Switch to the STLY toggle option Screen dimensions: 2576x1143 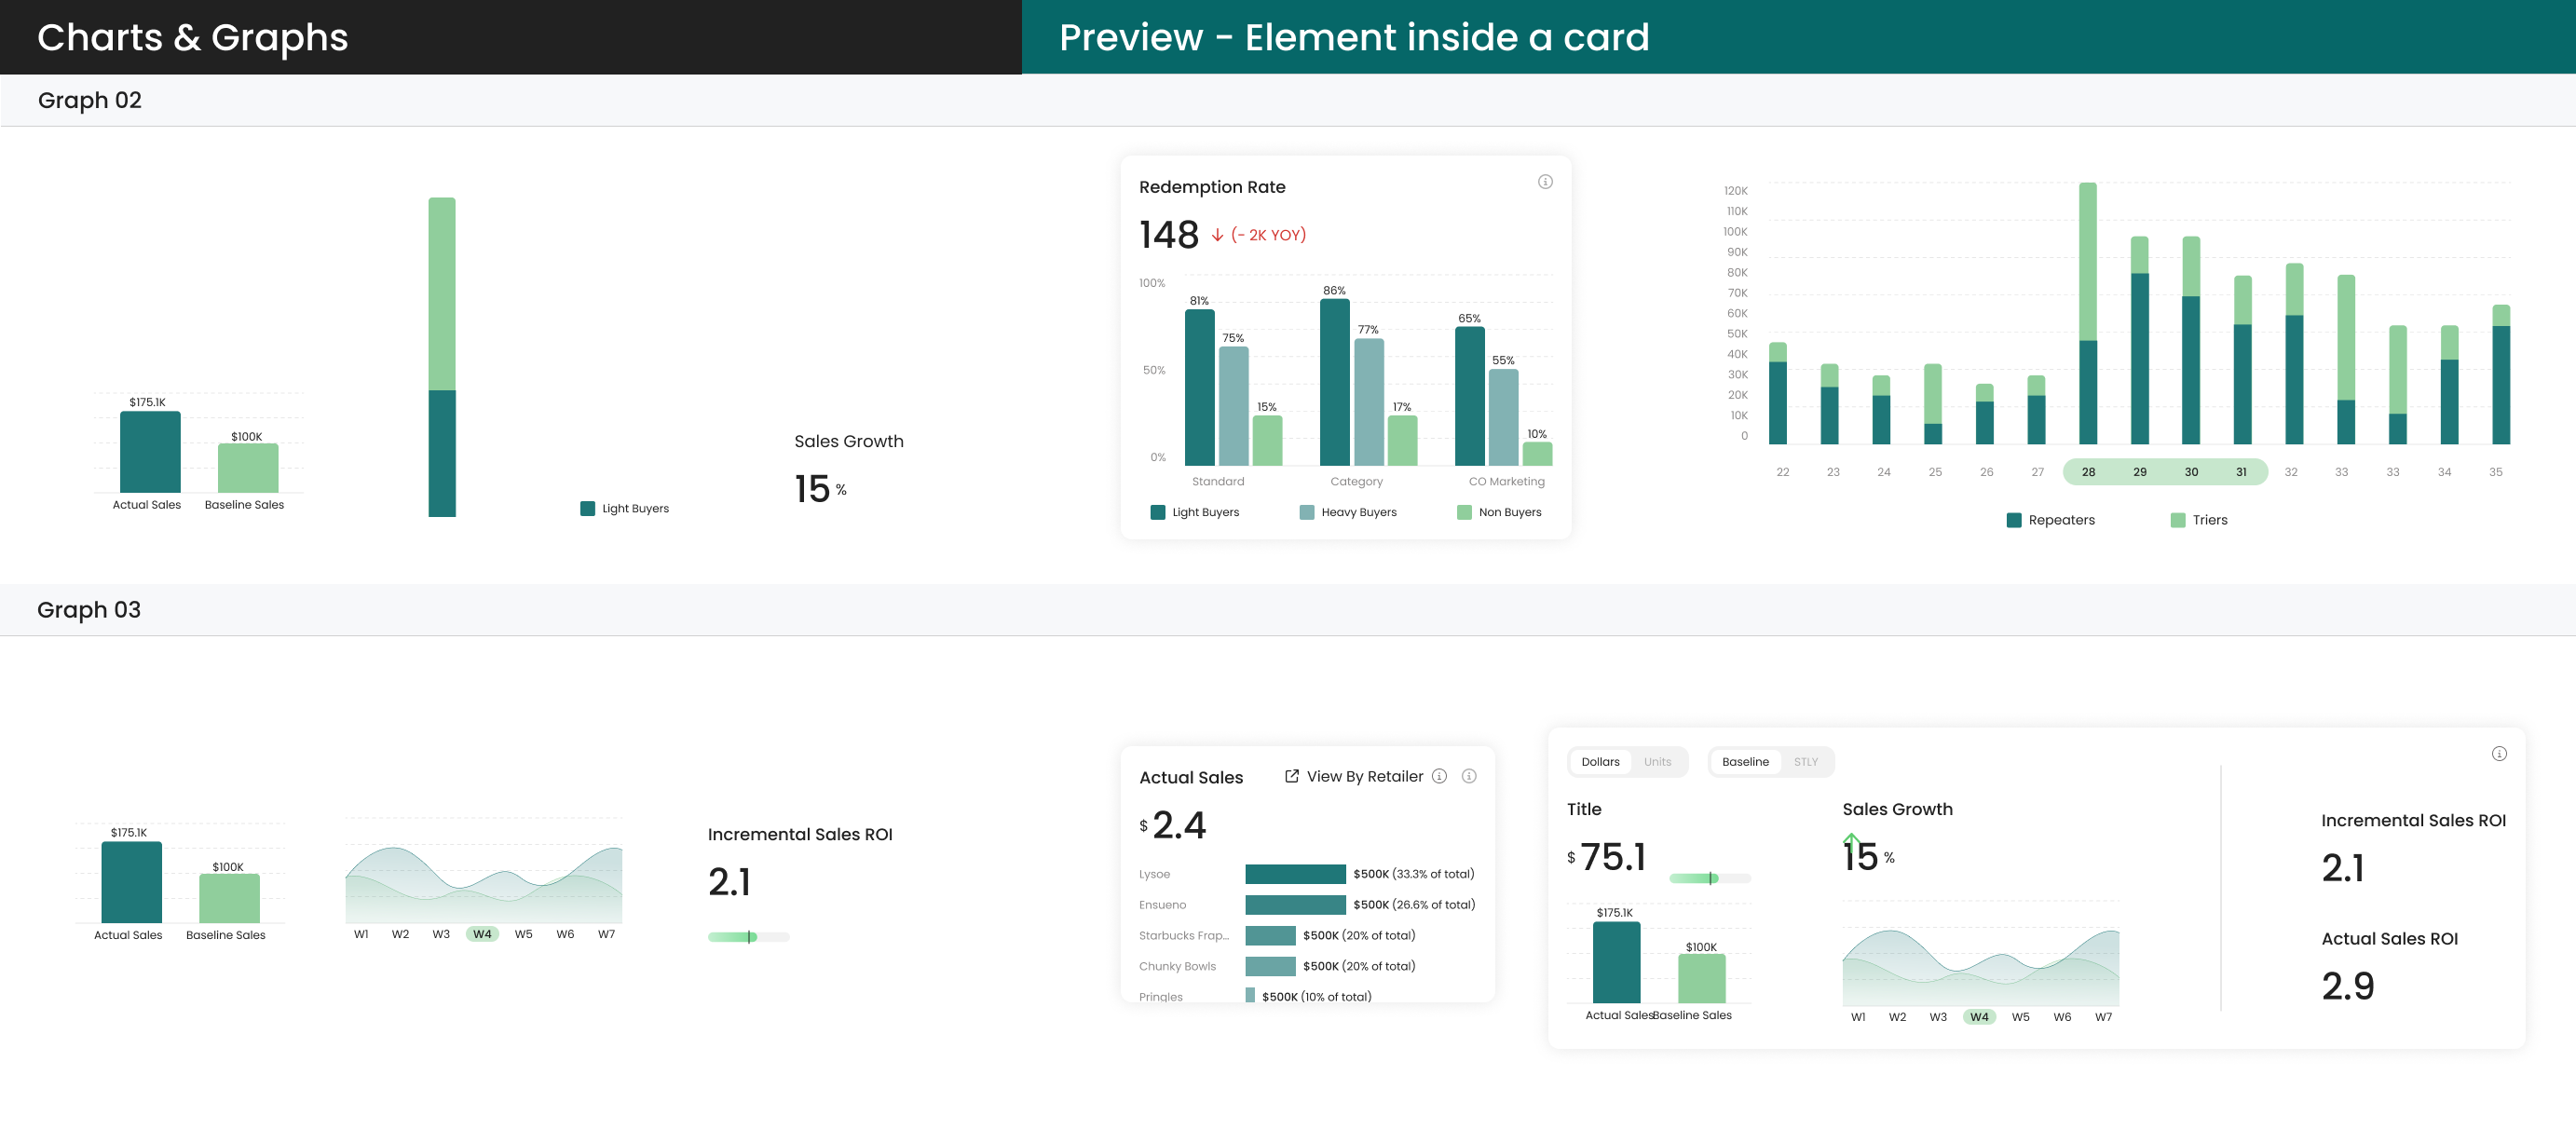click(x=1805, y=762)
